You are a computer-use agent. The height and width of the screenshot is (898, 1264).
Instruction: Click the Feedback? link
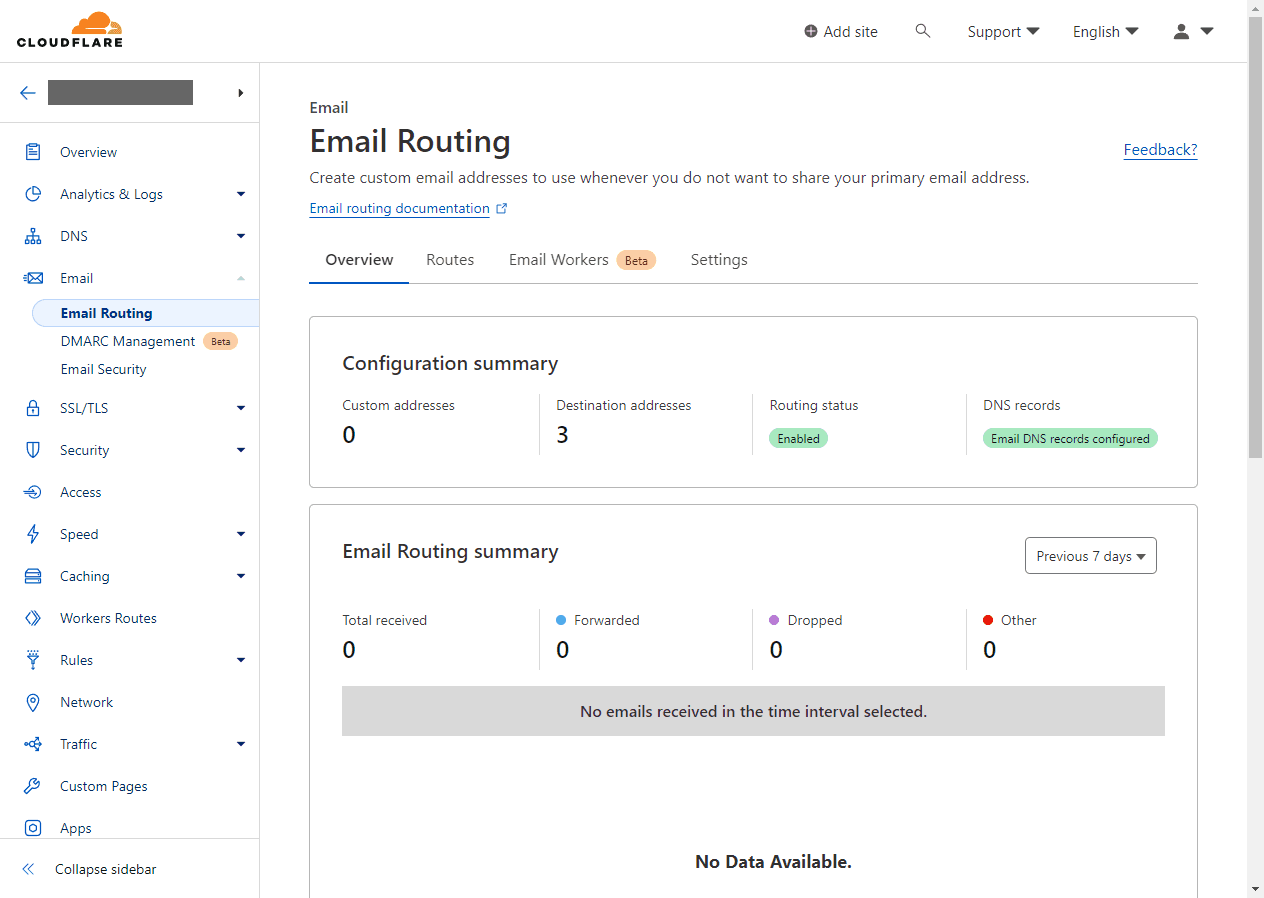(1160, 150)
